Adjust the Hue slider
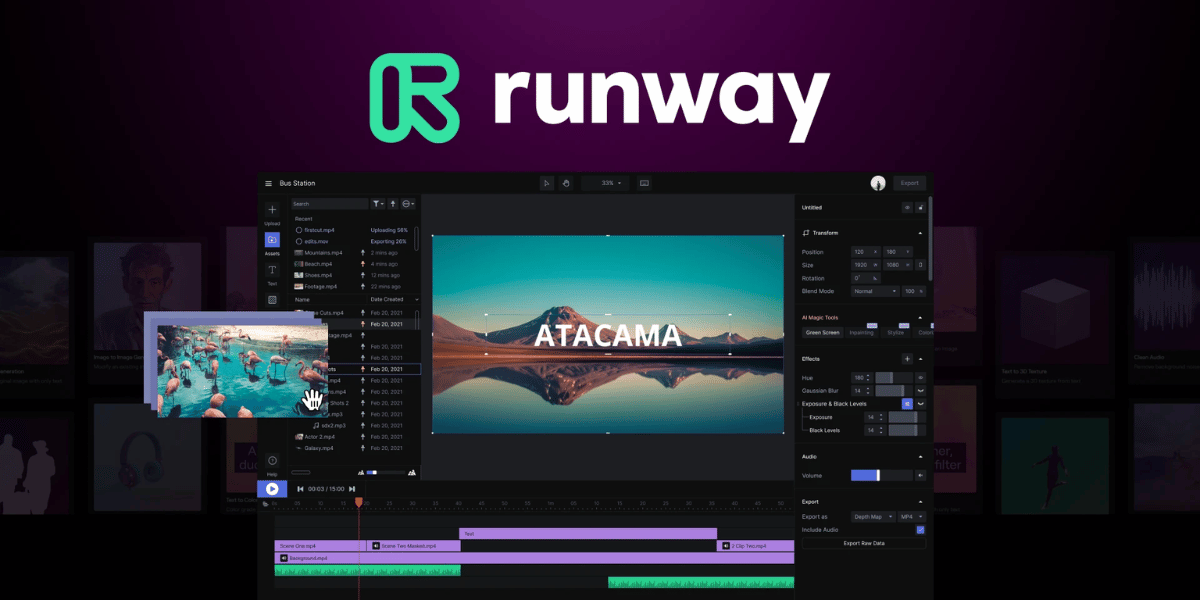 [x=895, y=377]
